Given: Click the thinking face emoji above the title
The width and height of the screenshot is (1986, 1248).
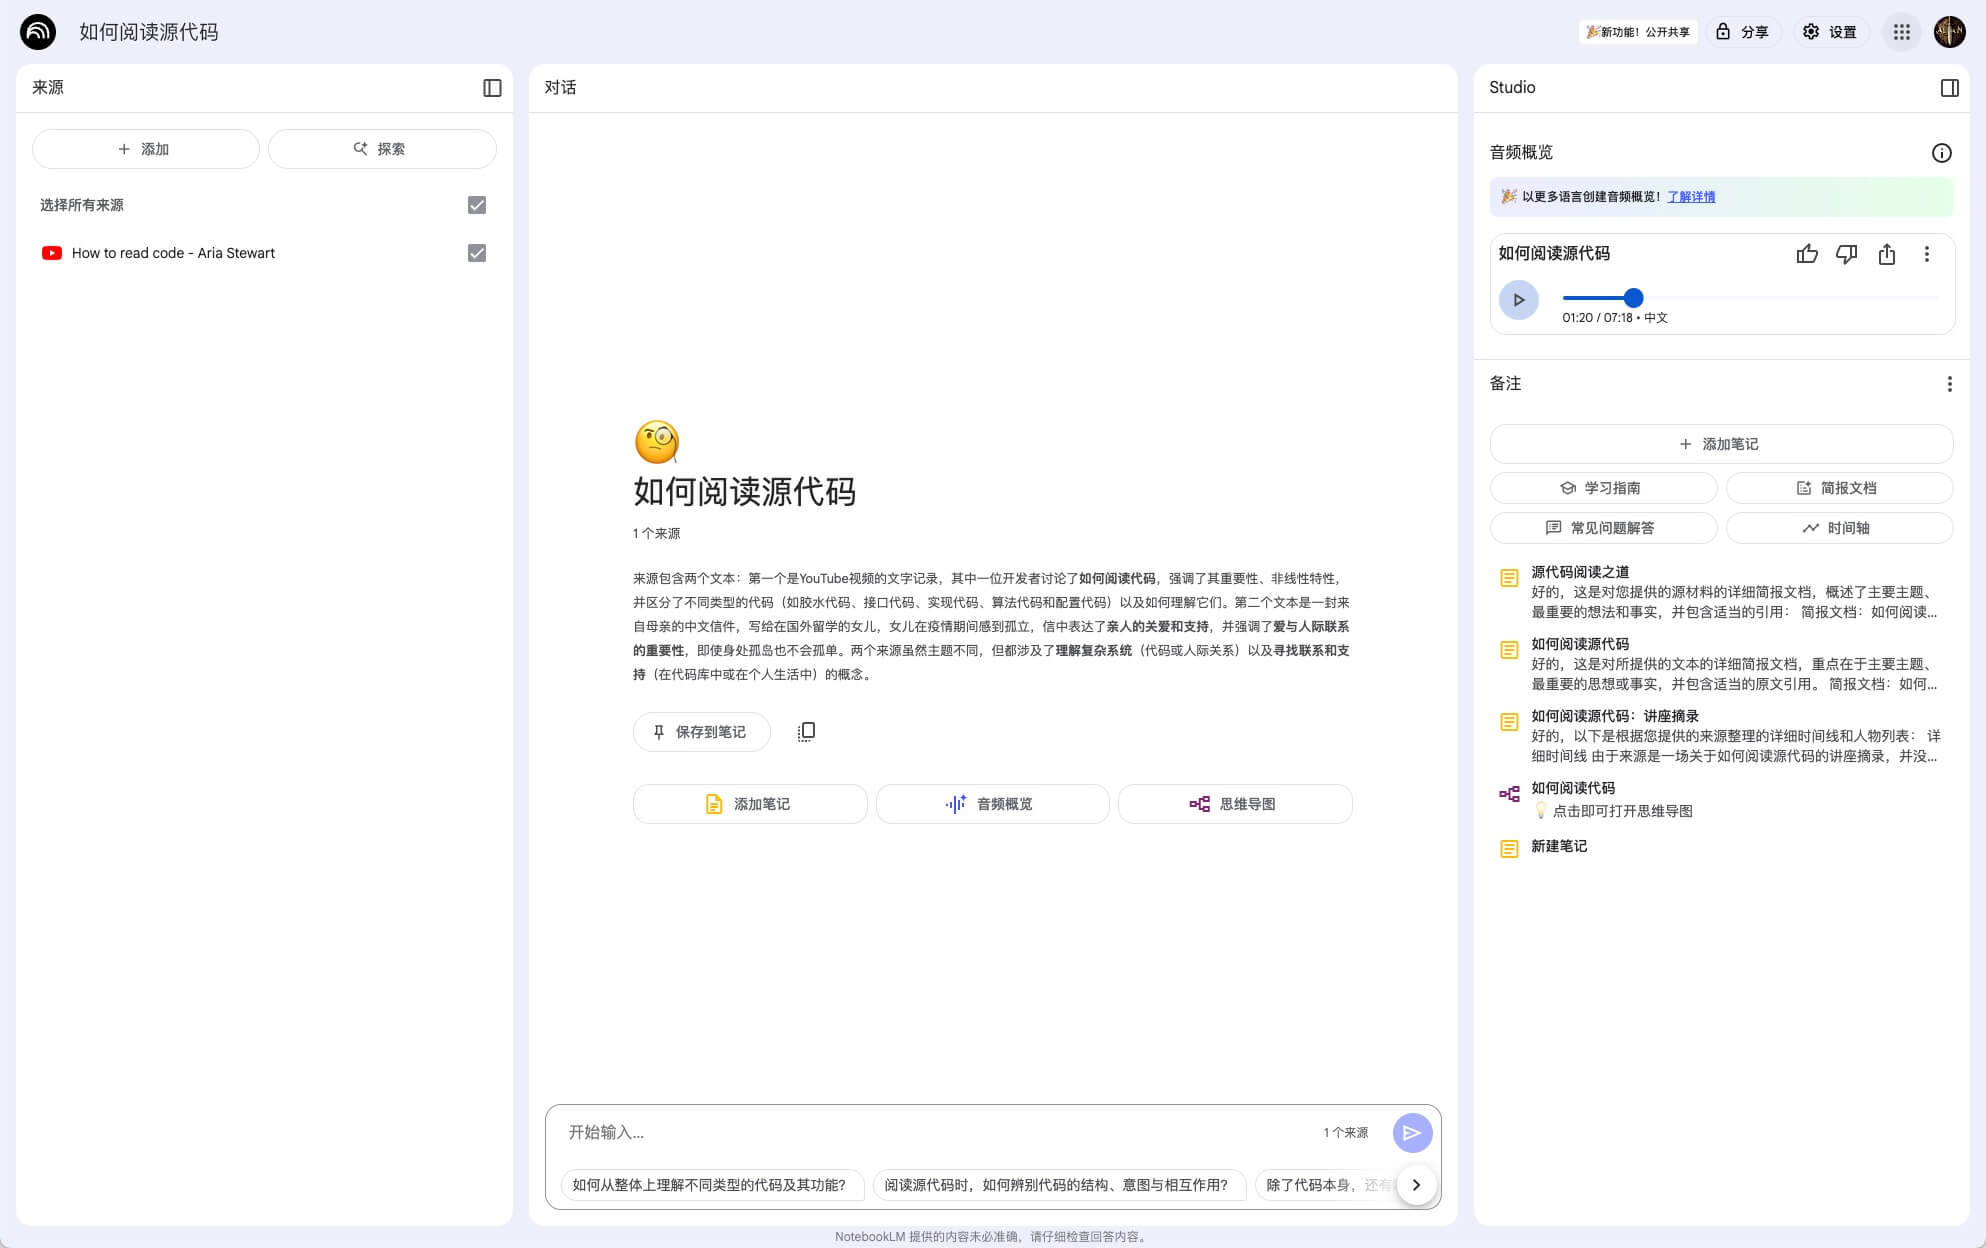Looking at the screenshot, I should click(656, 442).
